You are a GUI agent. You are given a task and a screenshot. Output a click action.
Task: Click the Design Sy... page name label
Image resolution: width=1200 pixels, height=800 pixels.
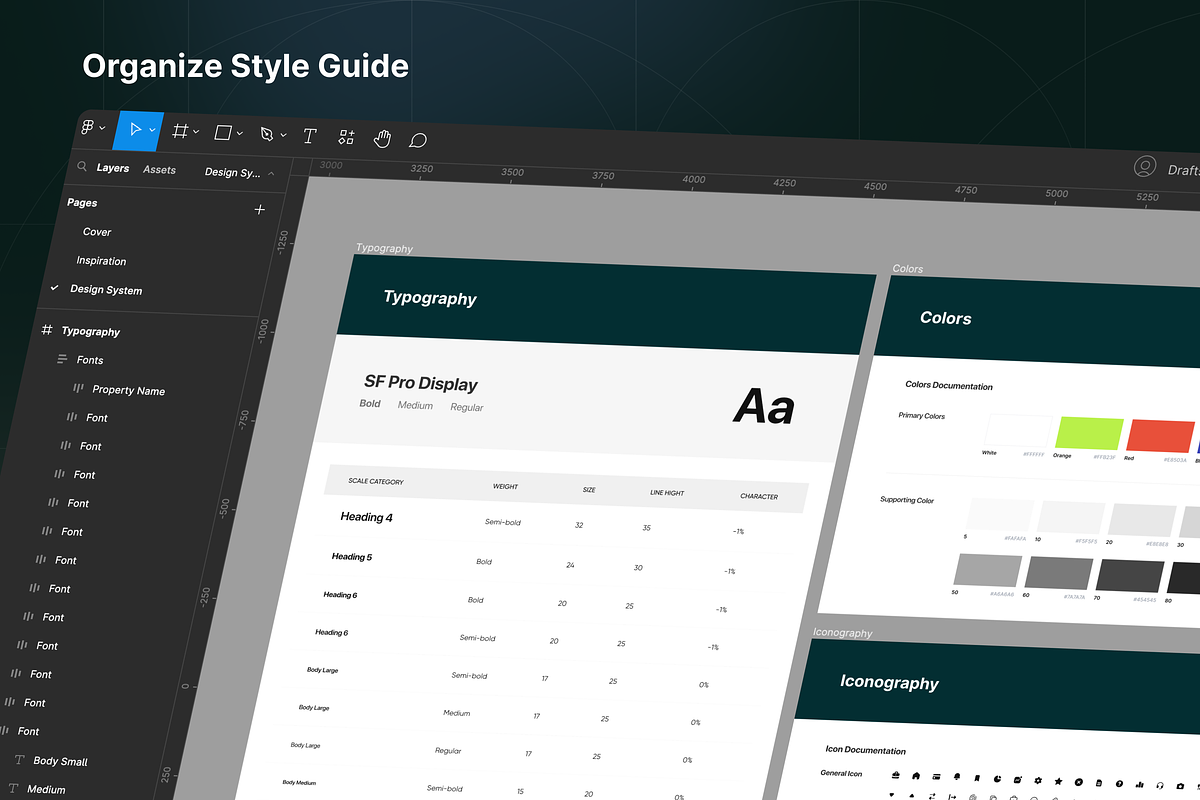[x=233, y=172]
